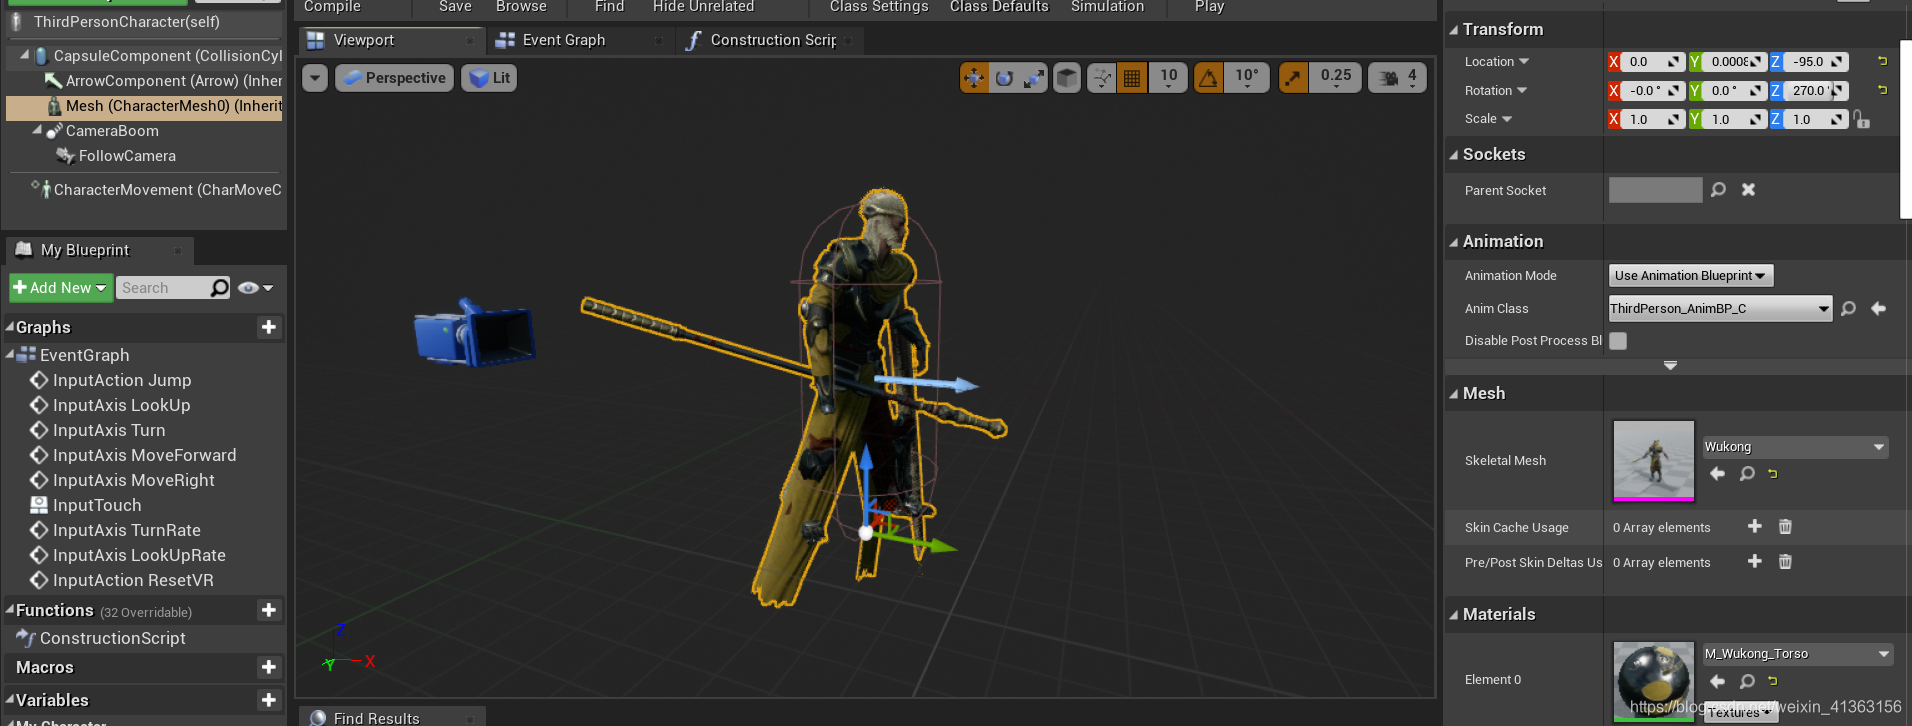Add a new function with plus button
The width and height of the screenshot is (1912, 726).
pos(268,610)
